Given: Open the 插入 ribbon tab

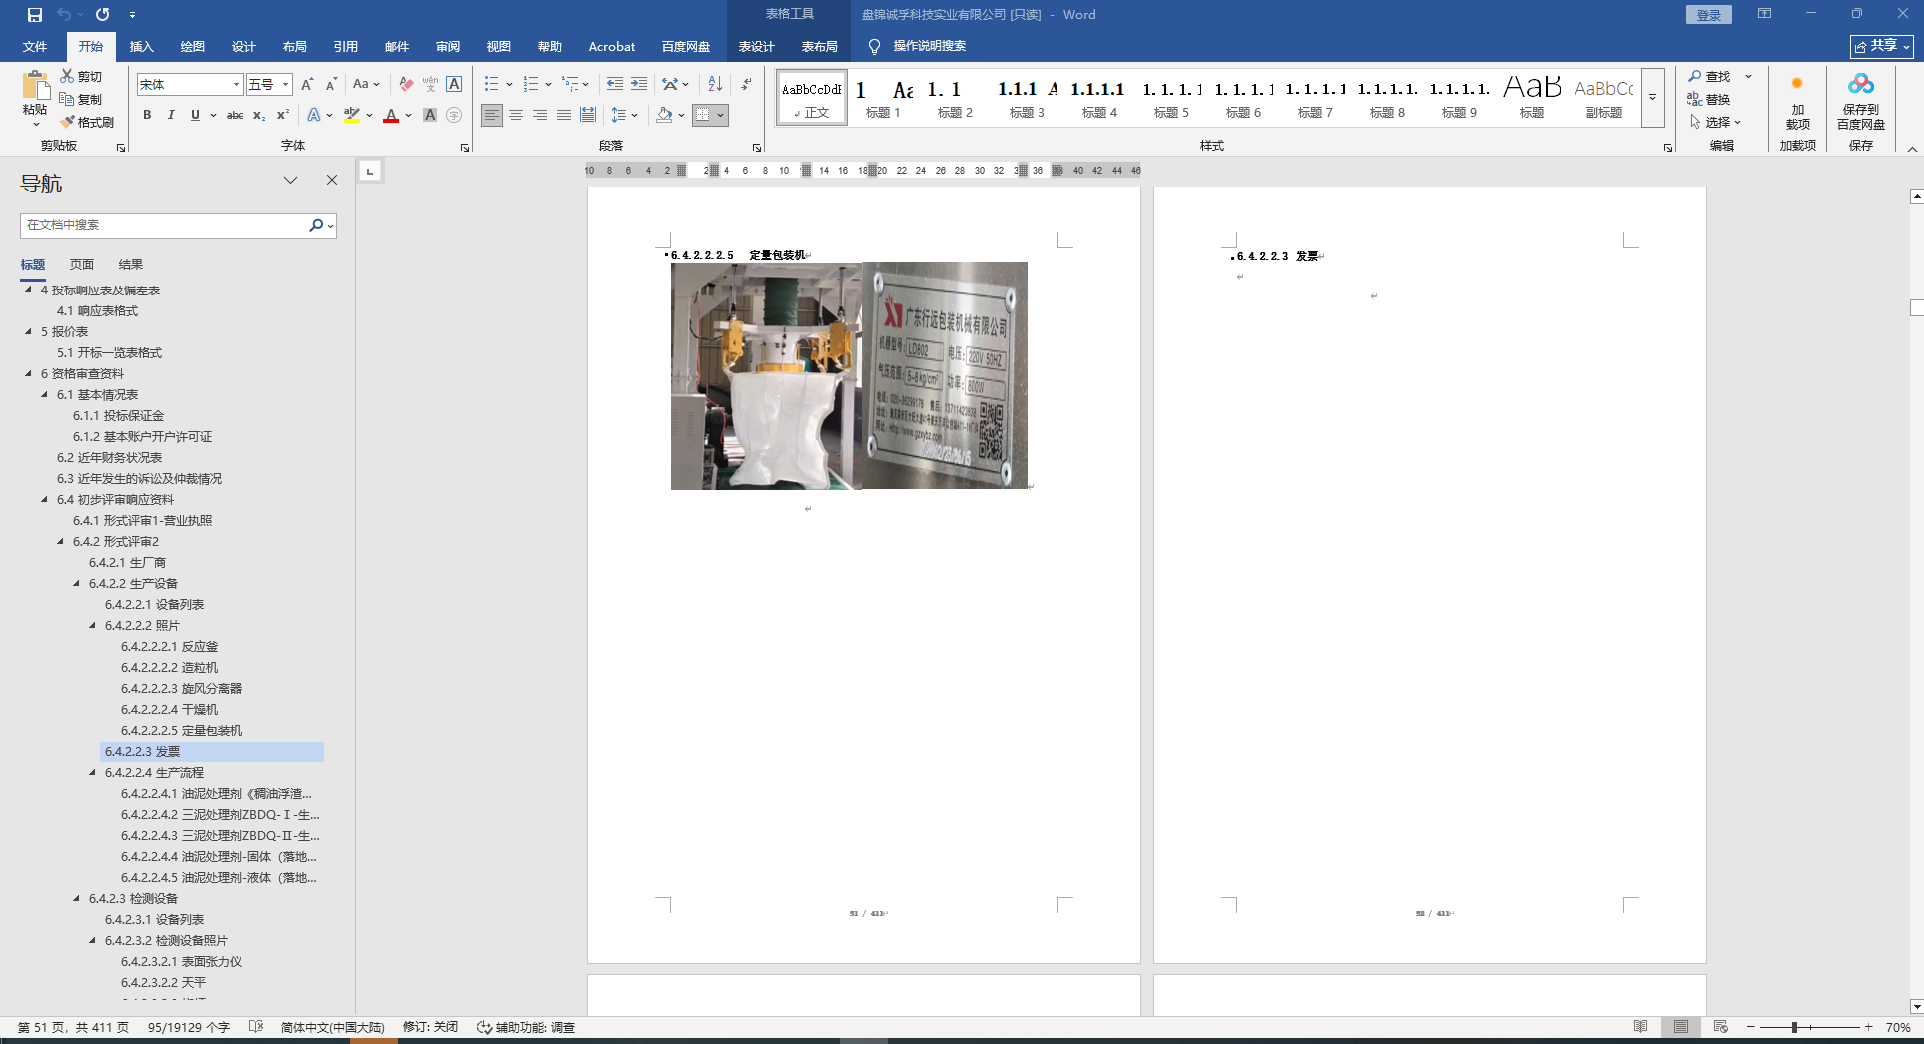Looking at the screenshot, I should tap(141, 46).
